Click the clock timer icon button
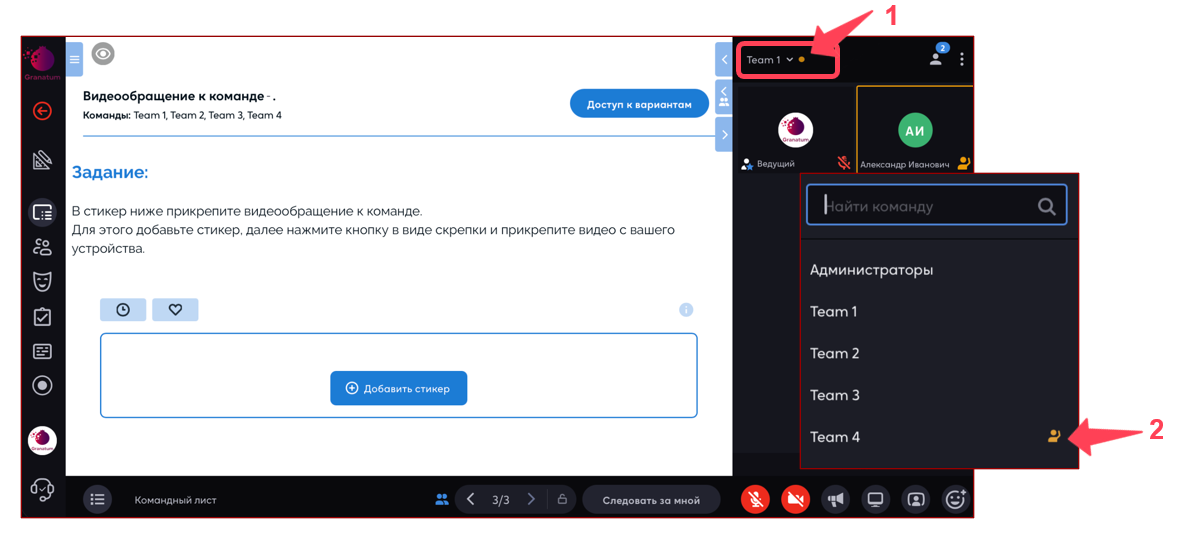The image size is (1188, 534). click(x=123, y=310)
